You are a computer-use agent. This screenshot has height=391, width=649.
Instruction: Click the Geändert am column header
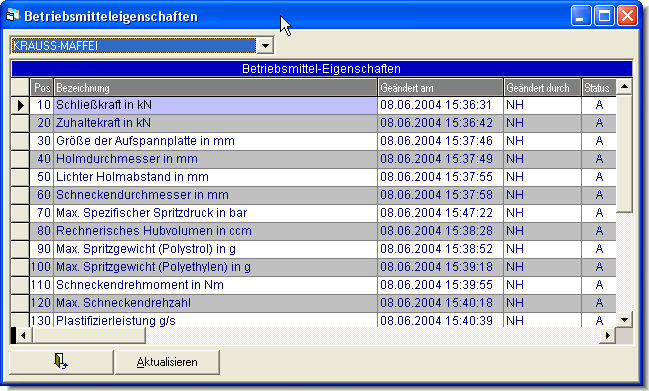[x=440, y=87]
